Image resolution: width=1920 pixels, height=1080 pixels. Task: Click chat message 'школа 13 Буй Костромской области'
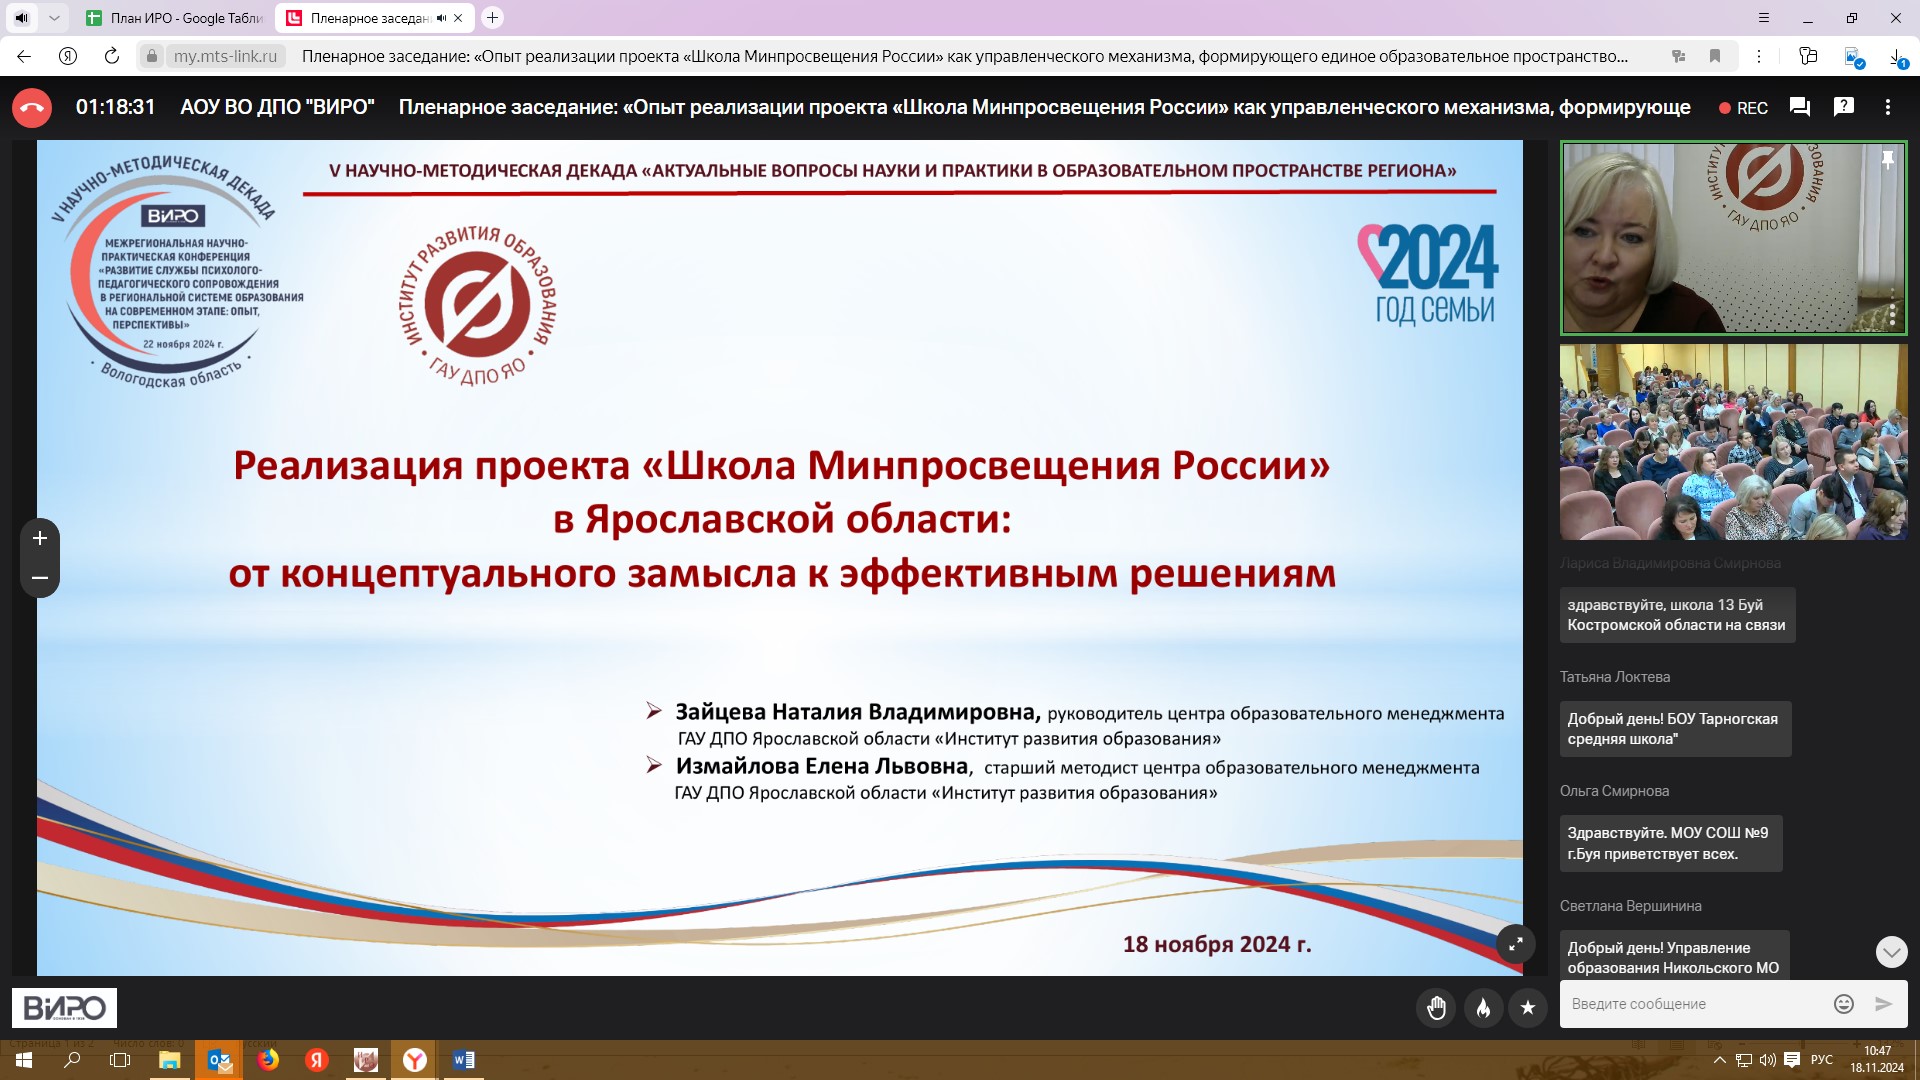point(1677,615)
